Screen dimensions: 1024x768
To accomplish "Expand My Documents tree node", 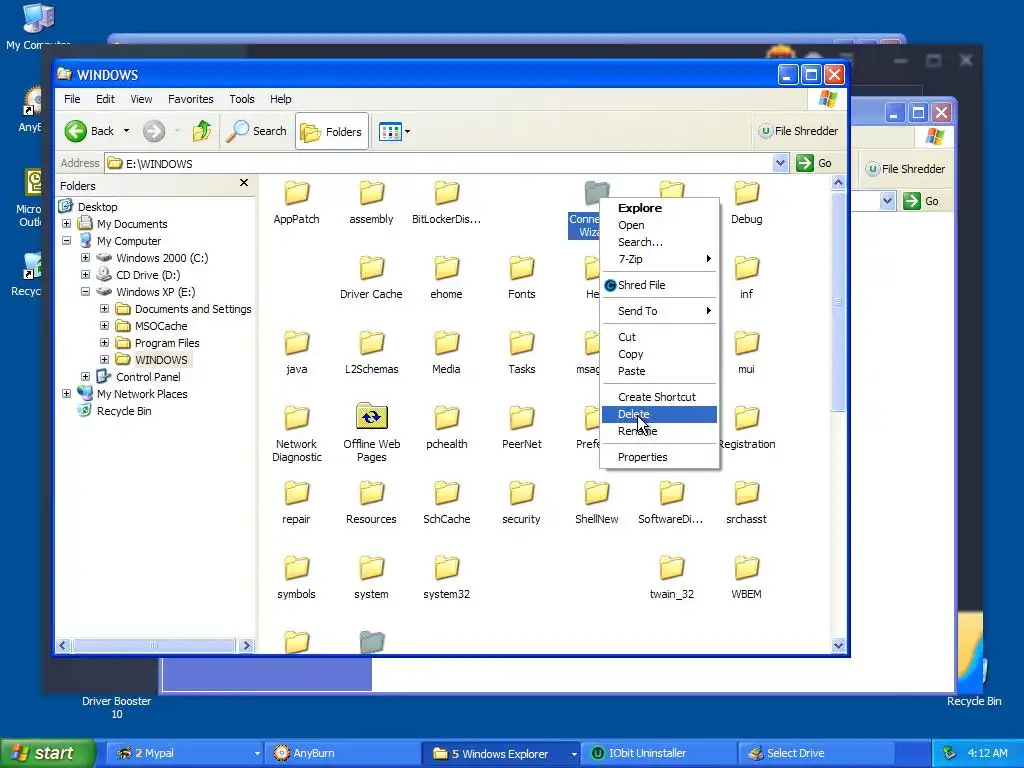I will [x=67, y=223].
